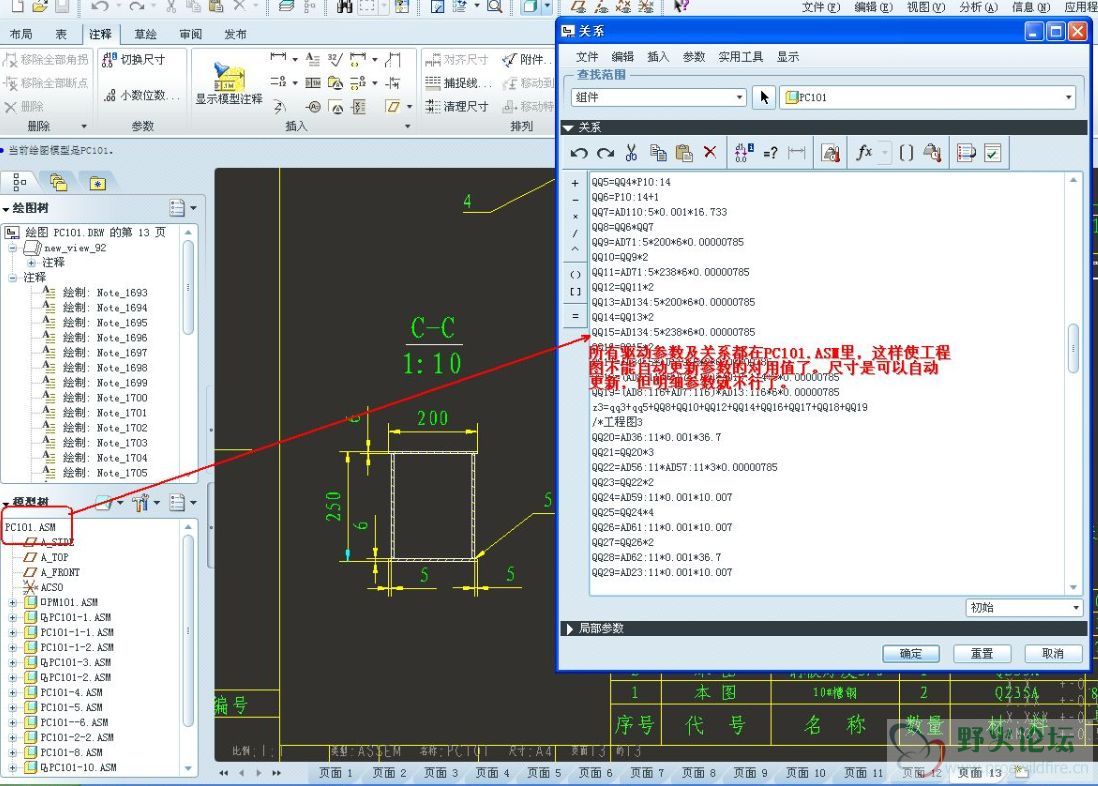The width and height of the screenshot is (1098, 786).
Task: Click 清理尺寸 in the arrange group
Action: [x=457, y=106]
